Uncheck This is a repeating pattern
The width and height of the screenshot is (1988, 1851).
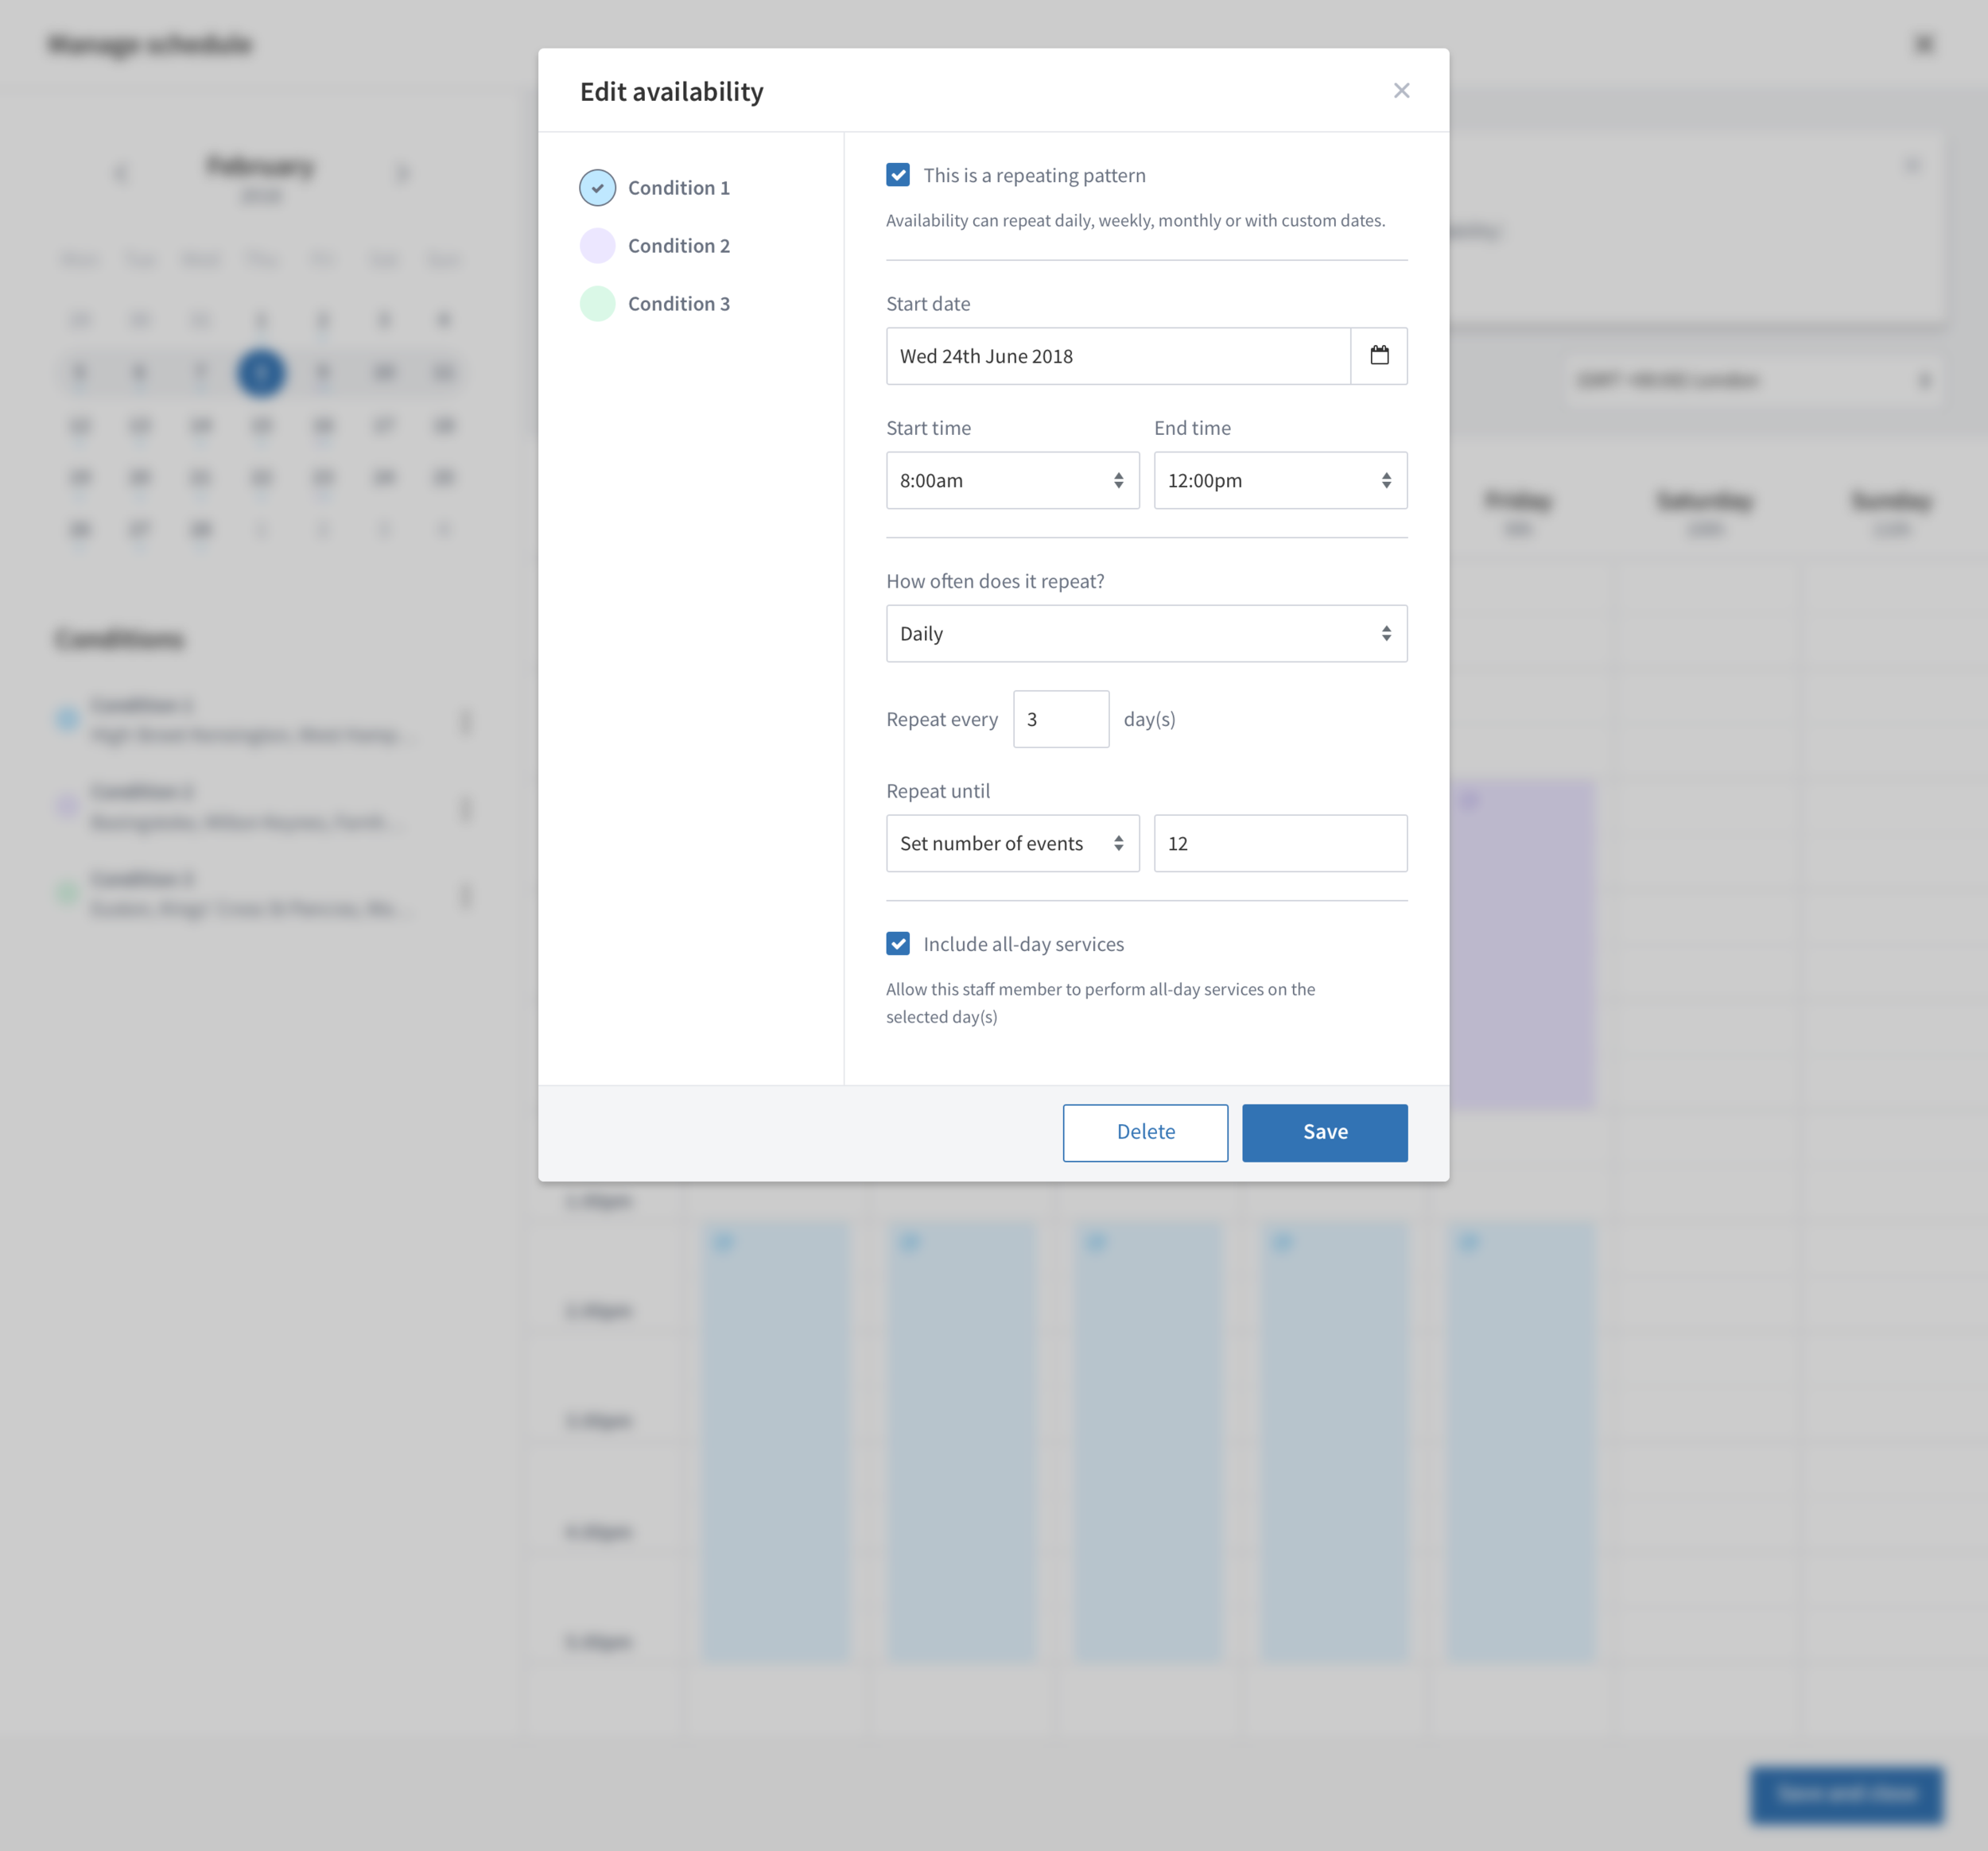tap(897, 175)
